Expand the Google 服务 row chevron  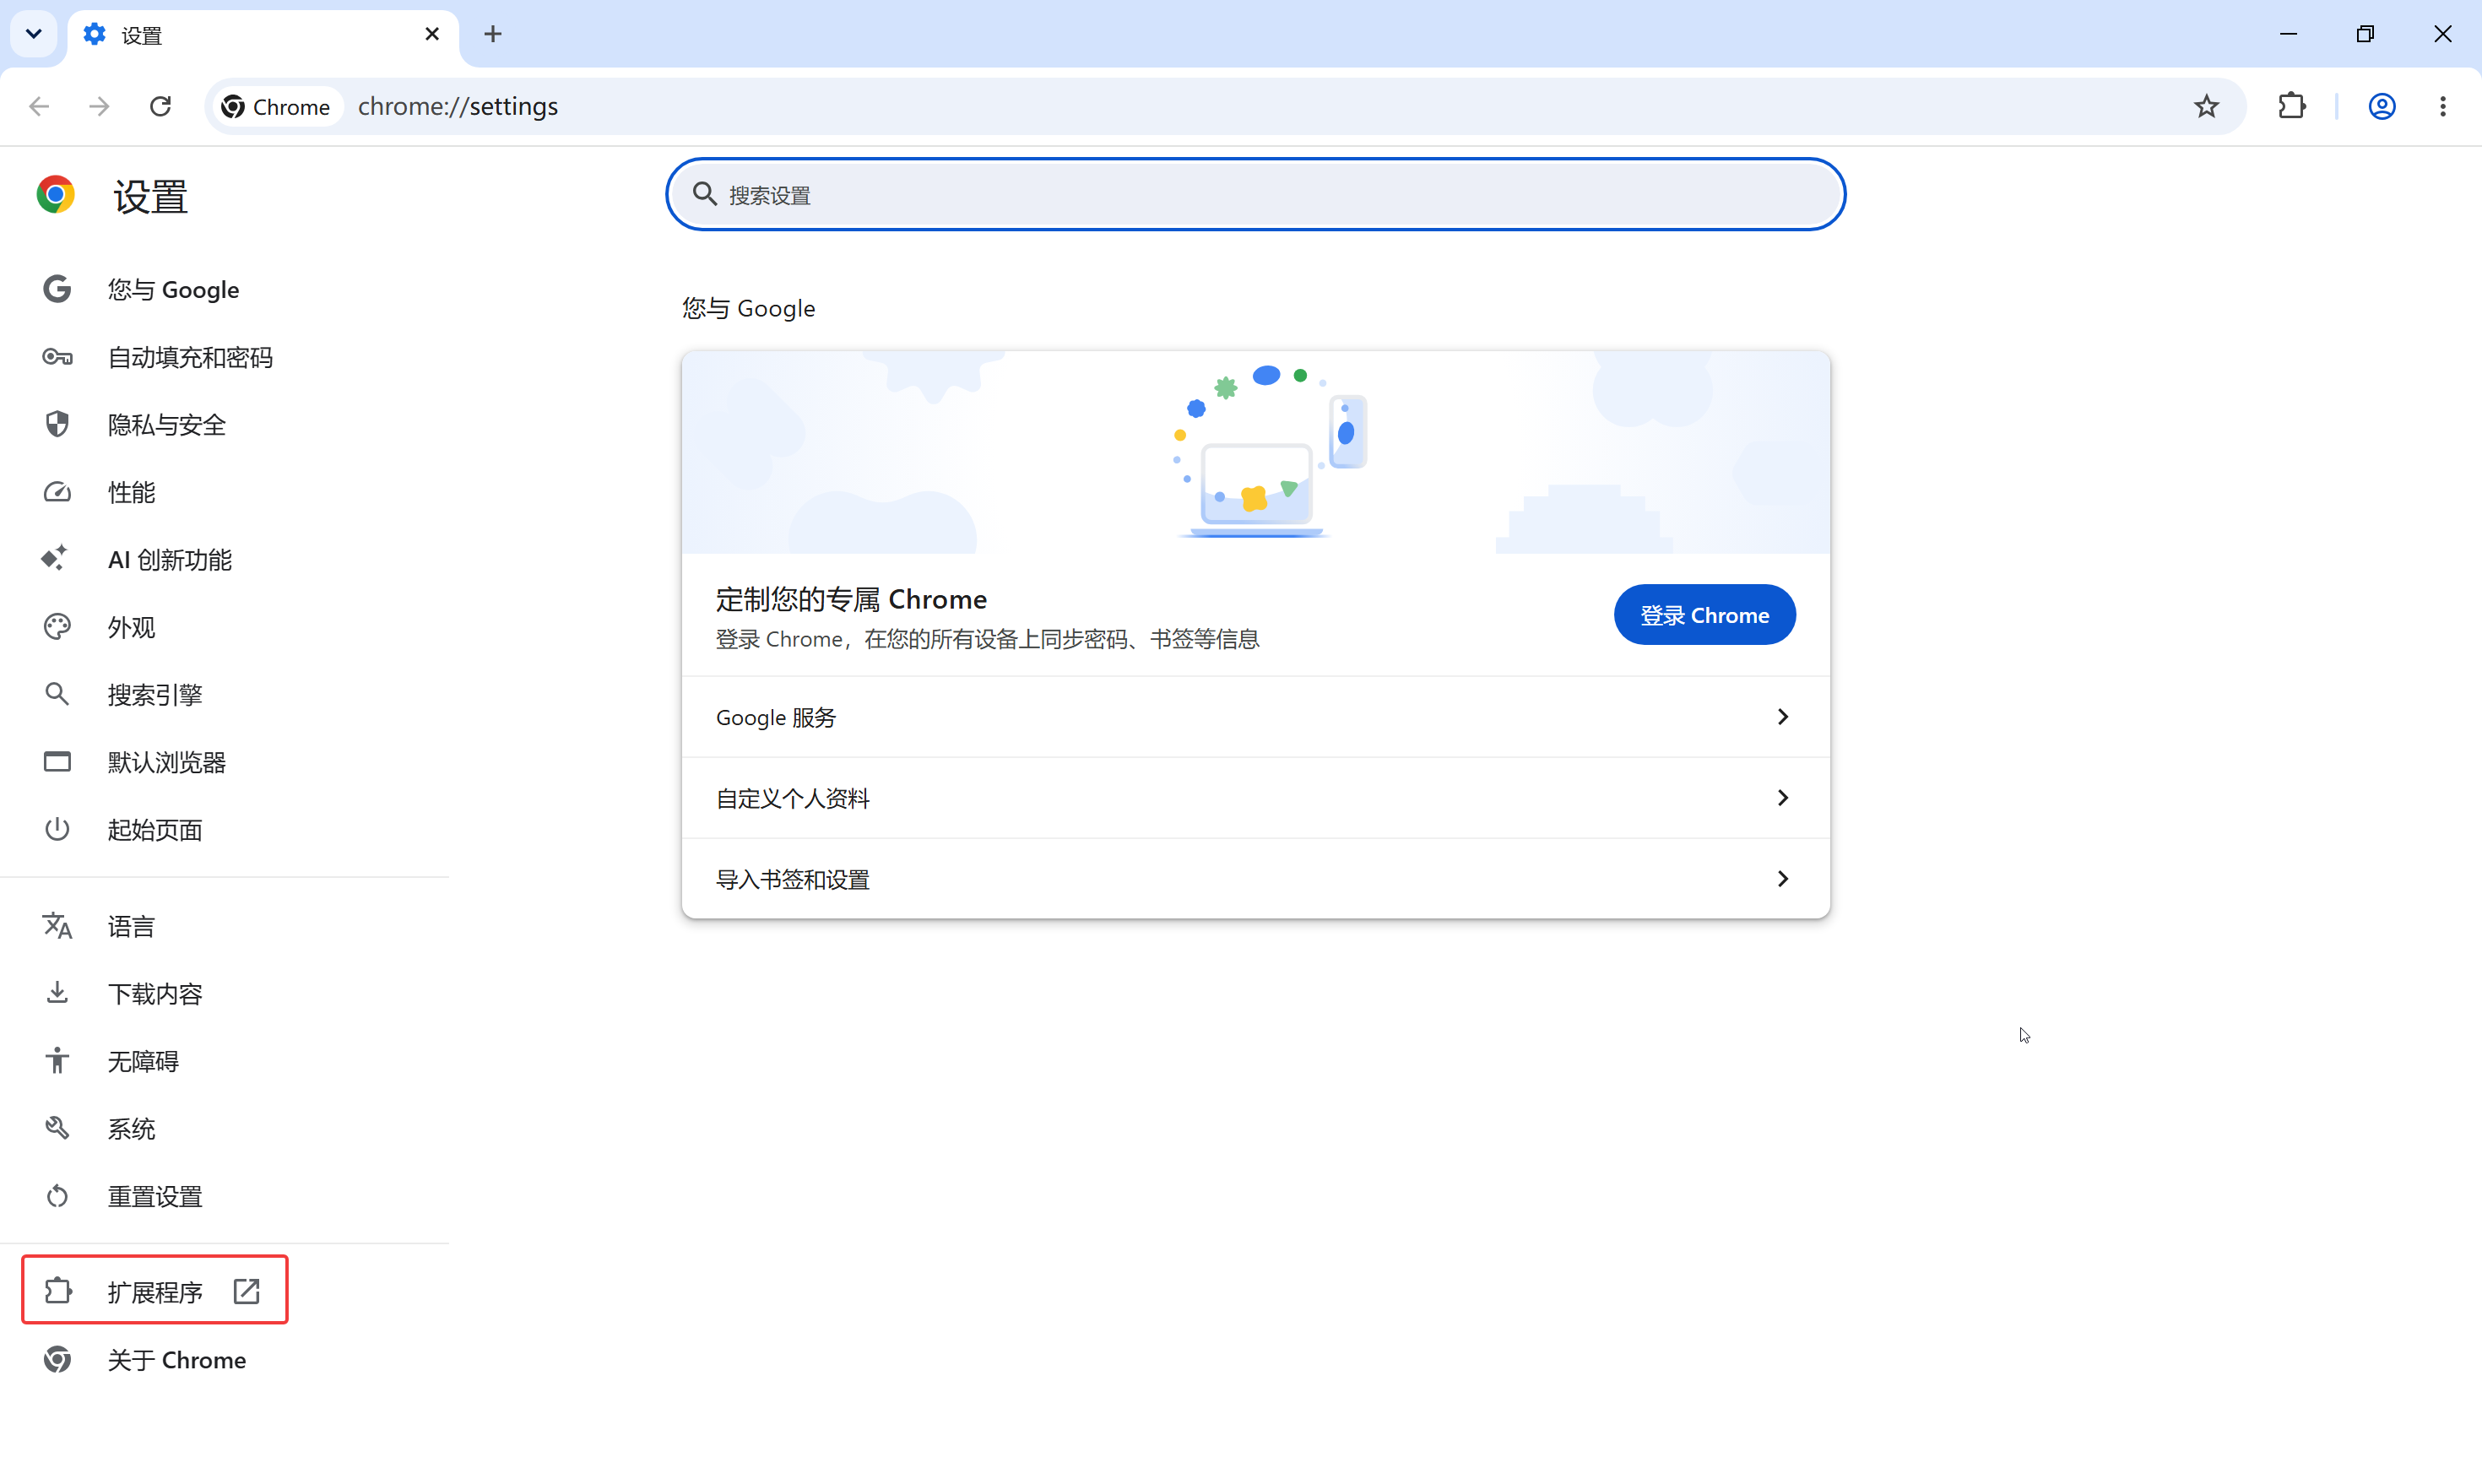pyautogui.click(x=1782, y=716)
